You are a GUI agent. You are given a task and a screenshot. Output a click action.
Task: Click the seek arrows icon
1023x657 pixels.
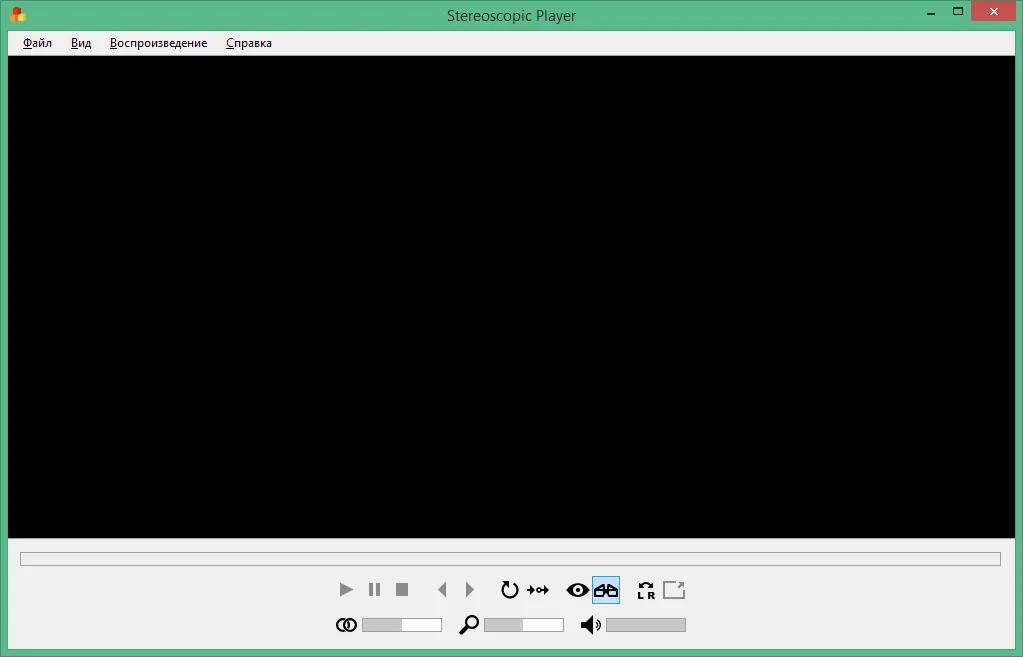[538, 590]
